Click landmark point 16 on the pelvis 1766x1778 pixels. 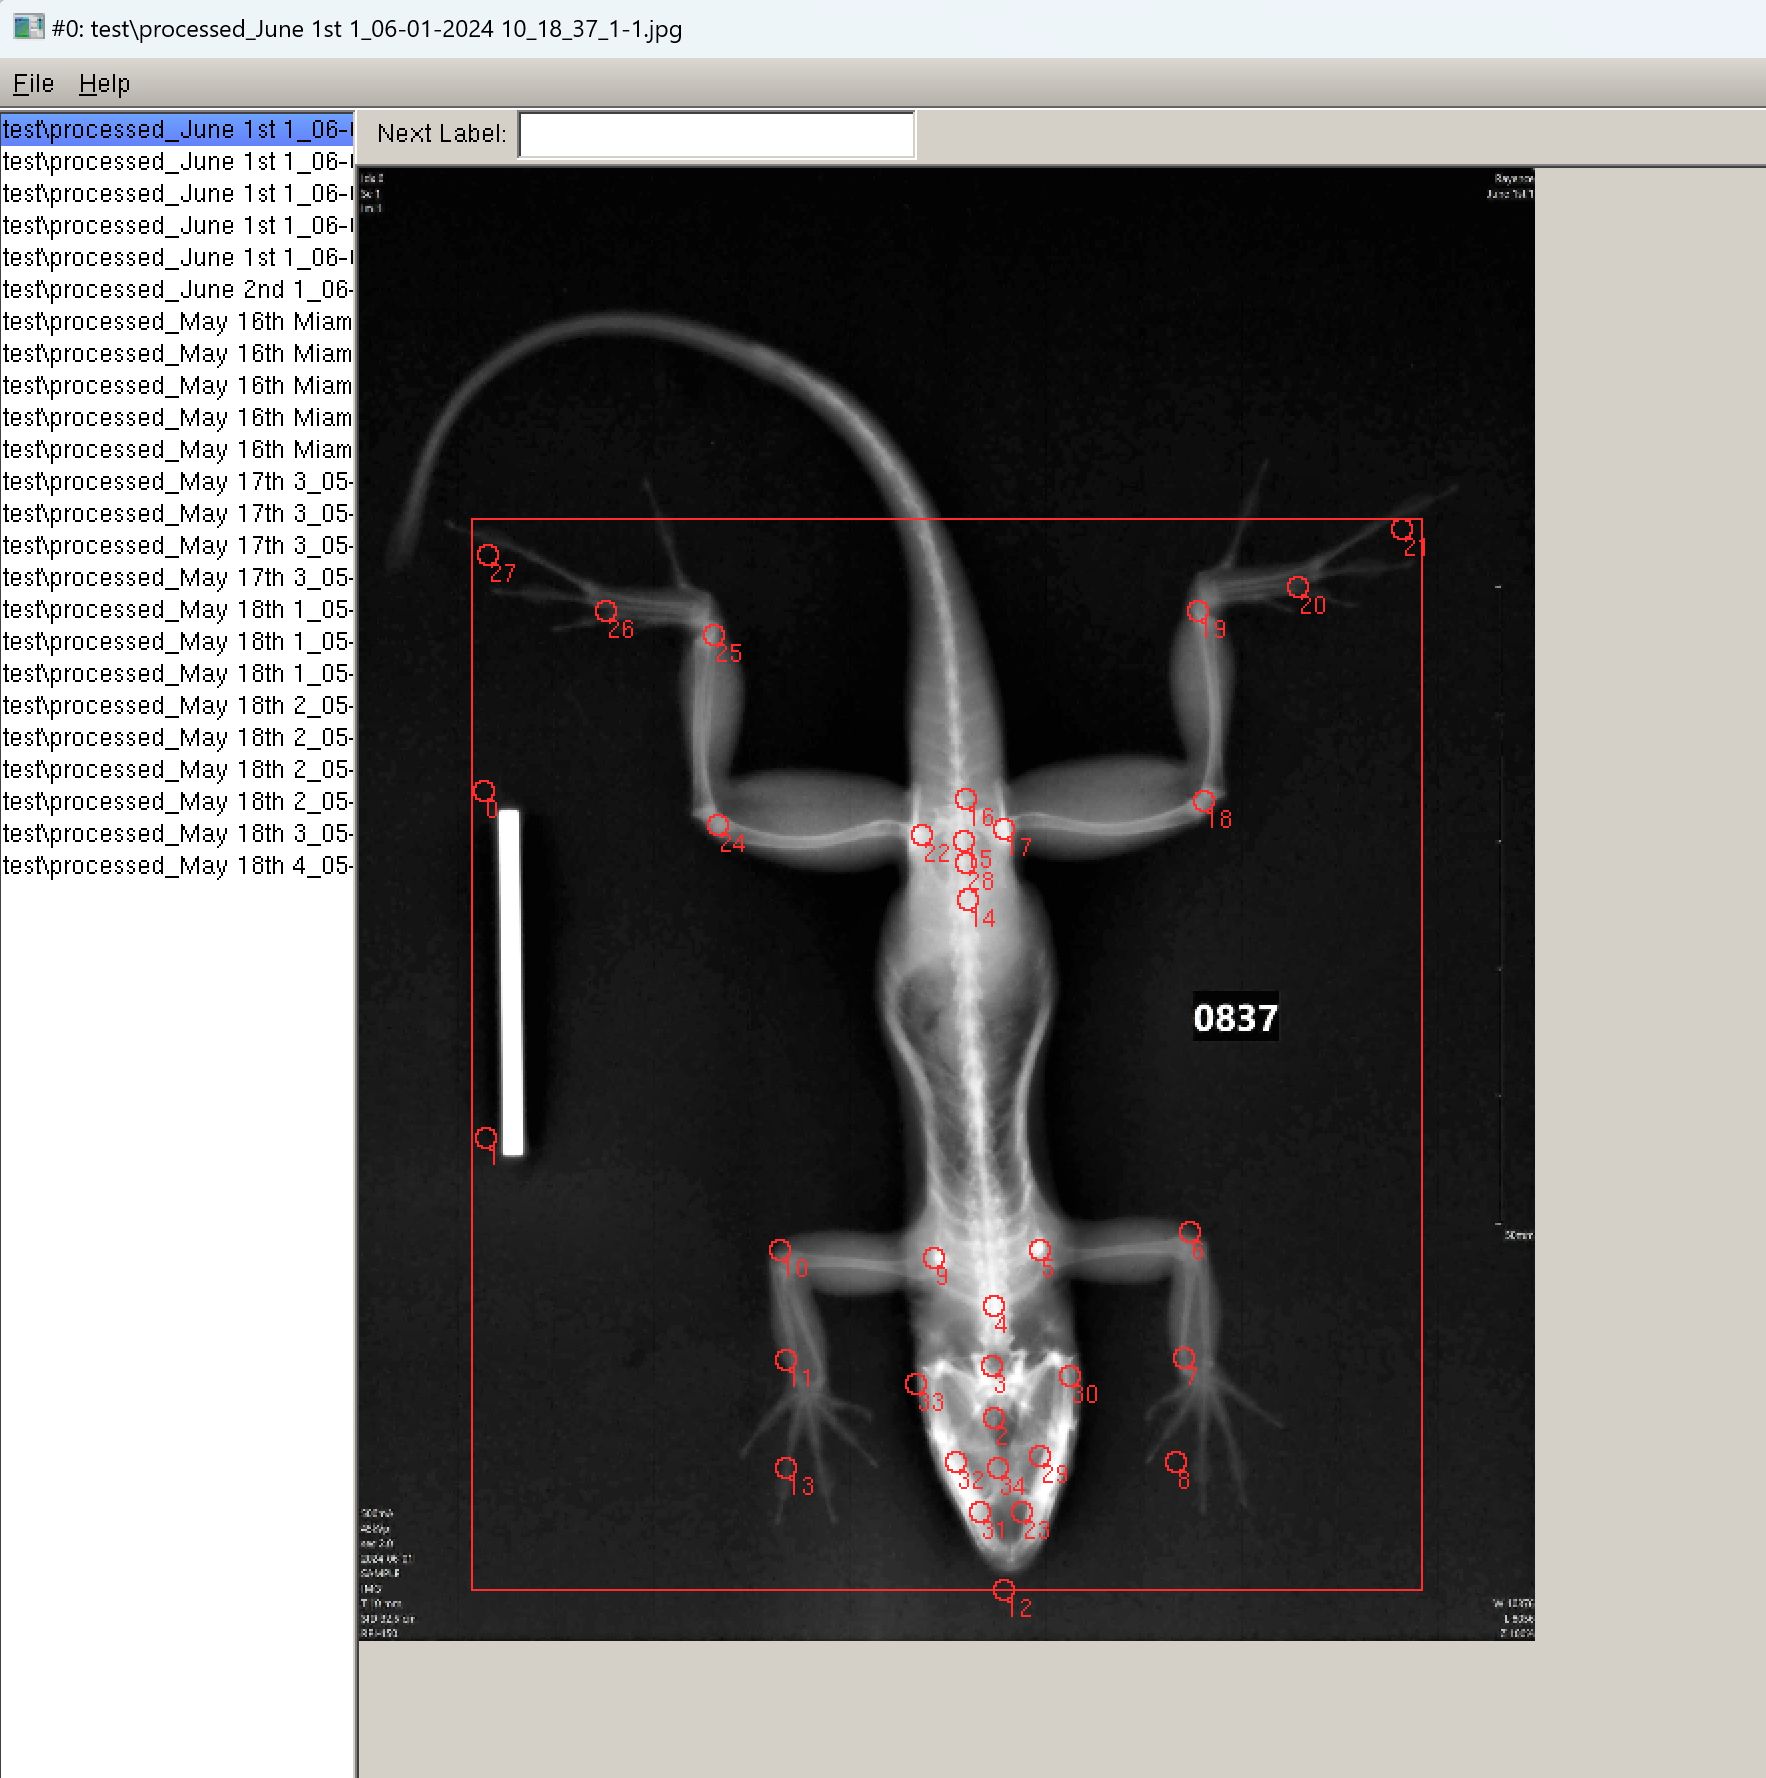point(966,799)
